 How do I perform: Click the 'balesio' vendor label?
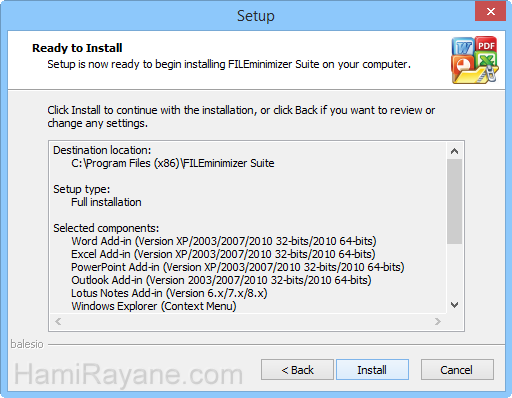[x=27, y=344]
